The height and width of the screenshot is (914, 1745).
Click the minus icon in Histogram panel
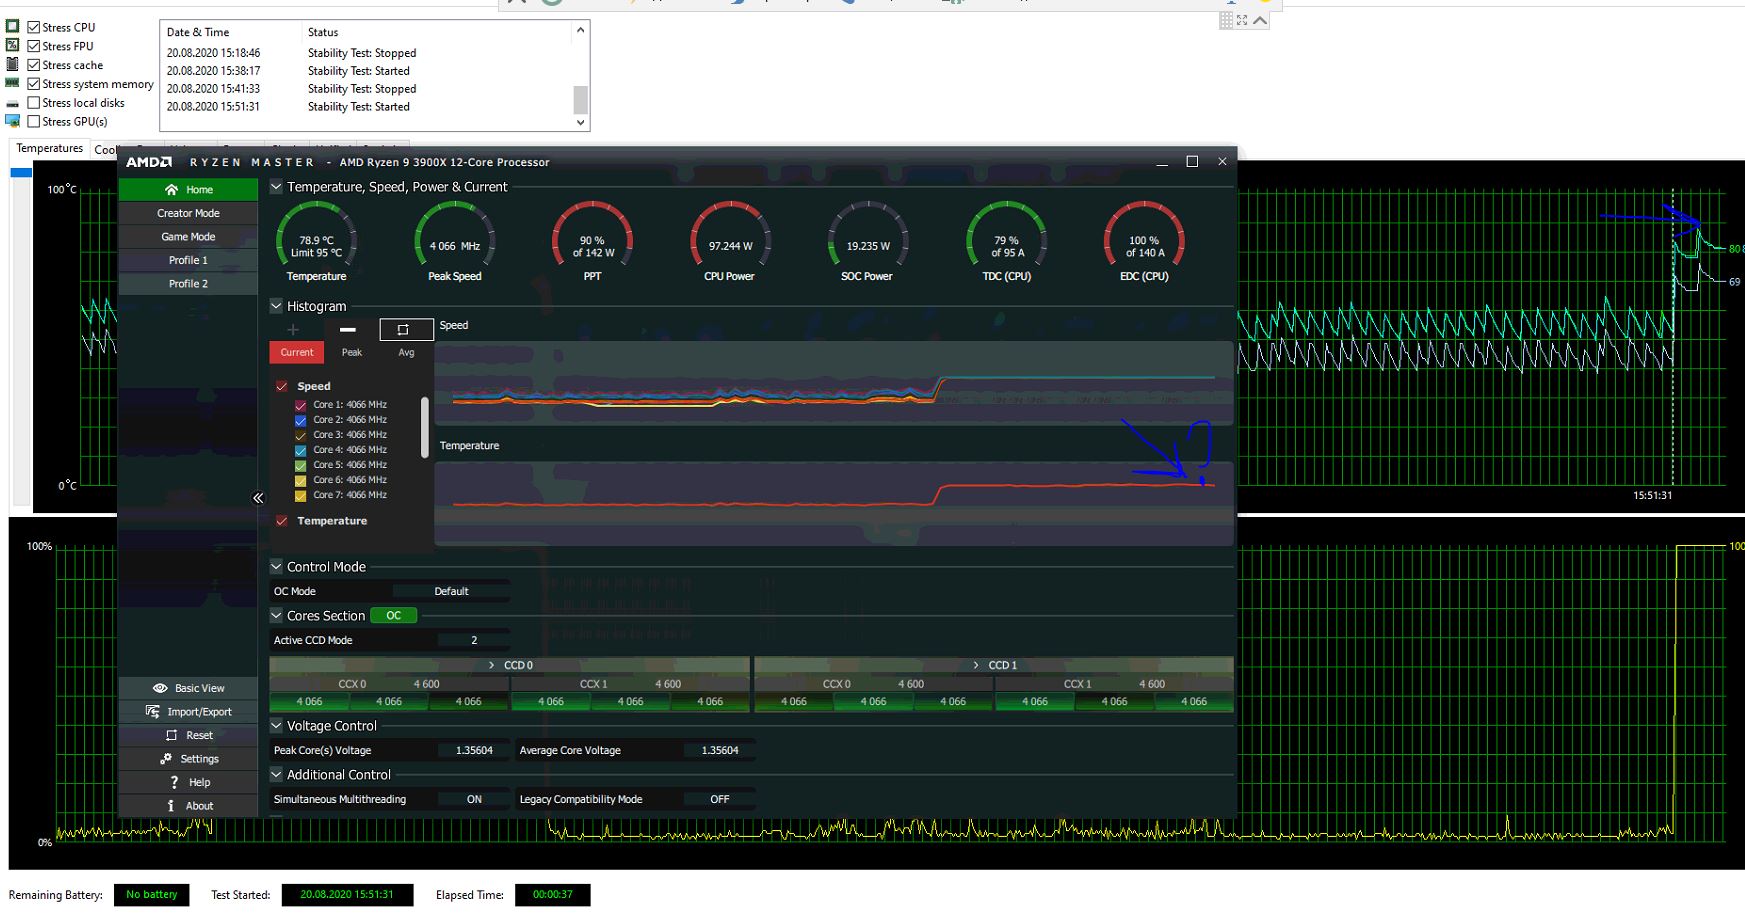[348, 329]
